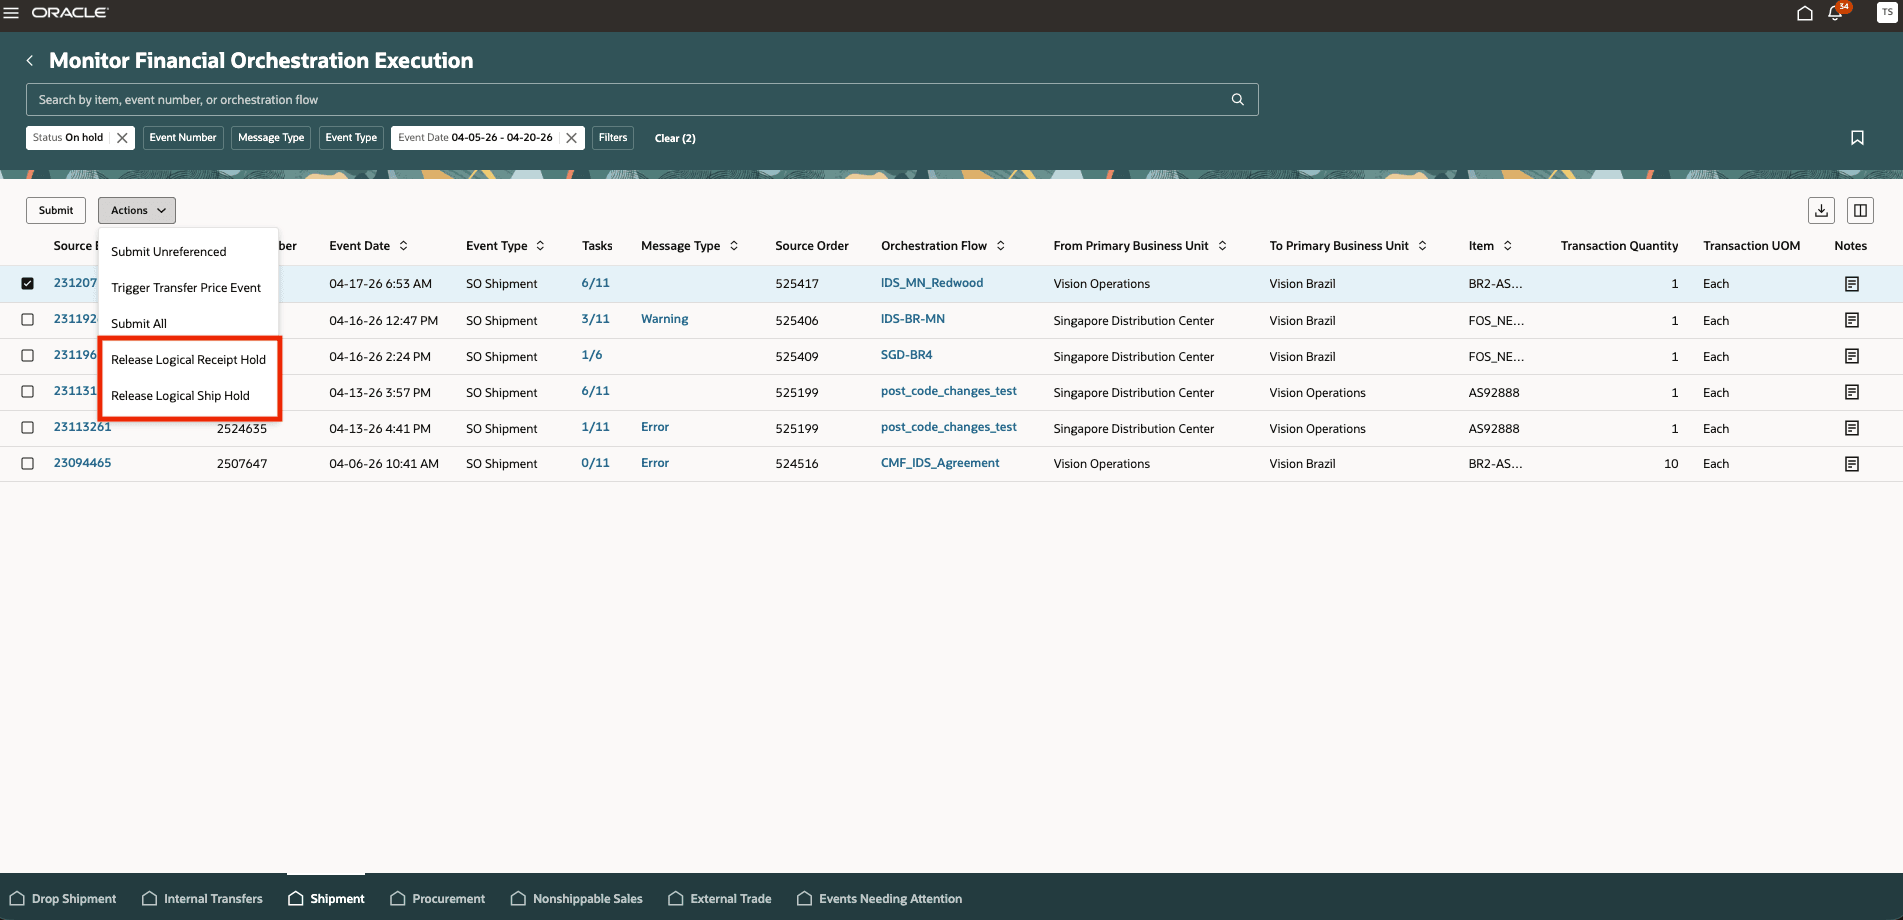Click the search magnifier icon
The image size is (1903, 920).
click(x=1237, y=99)
